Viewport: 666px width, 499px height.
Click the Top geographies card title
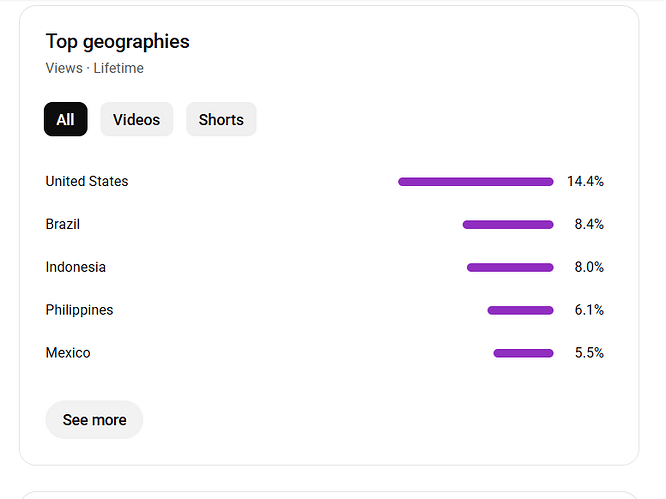coord(117,41)
